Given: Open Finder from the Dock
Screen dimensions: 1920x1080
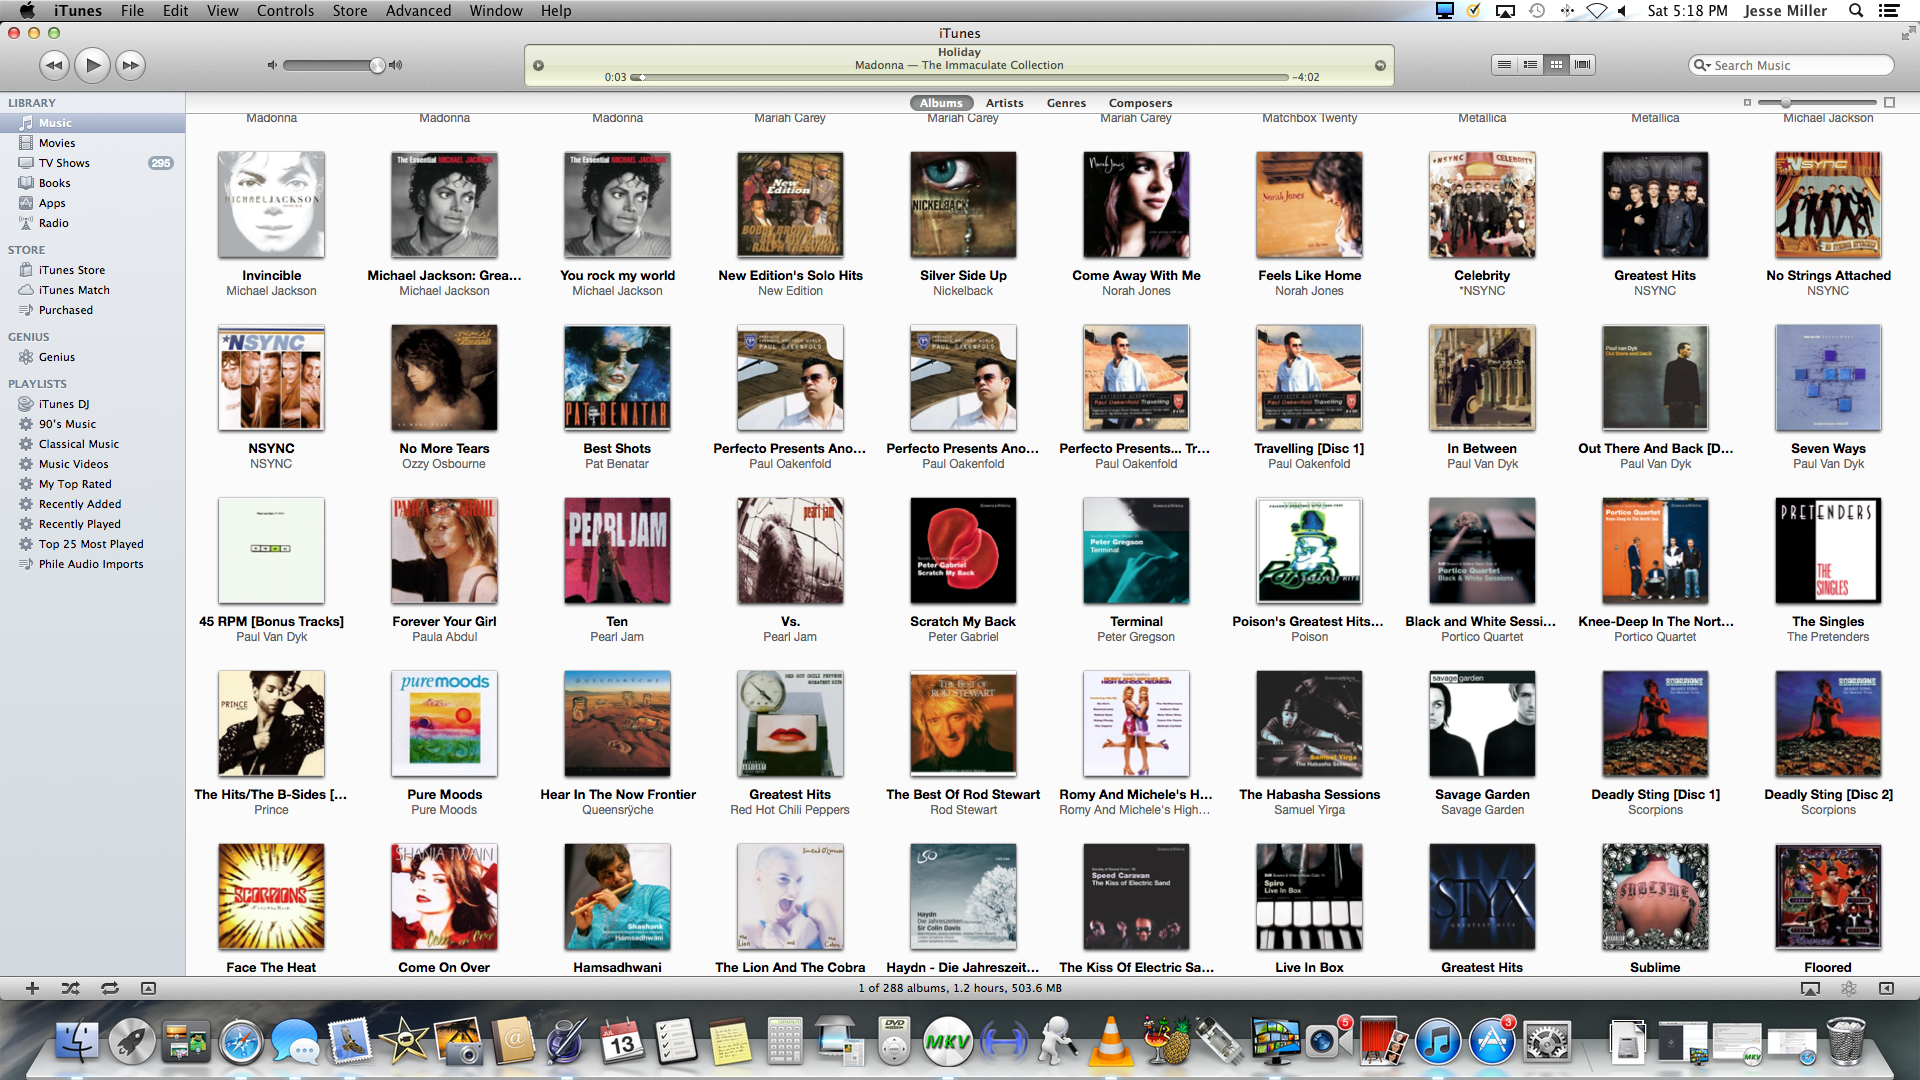Looking at the screenshot, I should tap(77, 1042).
